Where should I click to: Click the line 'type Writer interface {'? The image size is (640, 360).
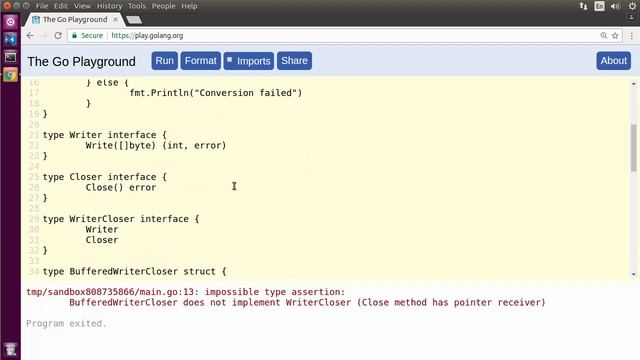[x=105, y=135]
